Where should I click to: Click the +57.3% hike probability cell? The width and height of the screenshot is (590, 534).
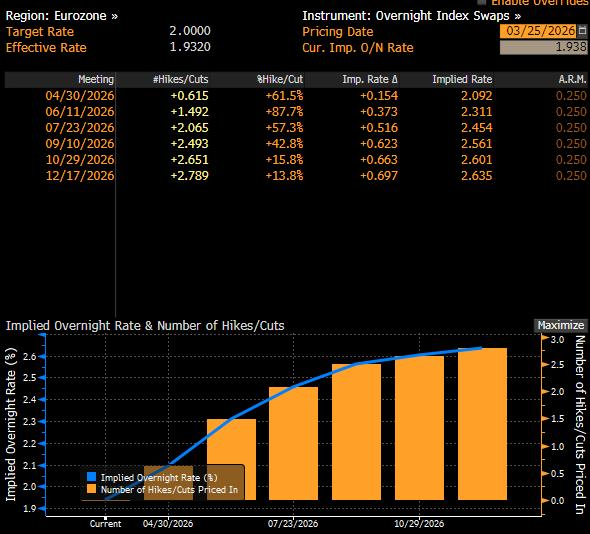284,128
